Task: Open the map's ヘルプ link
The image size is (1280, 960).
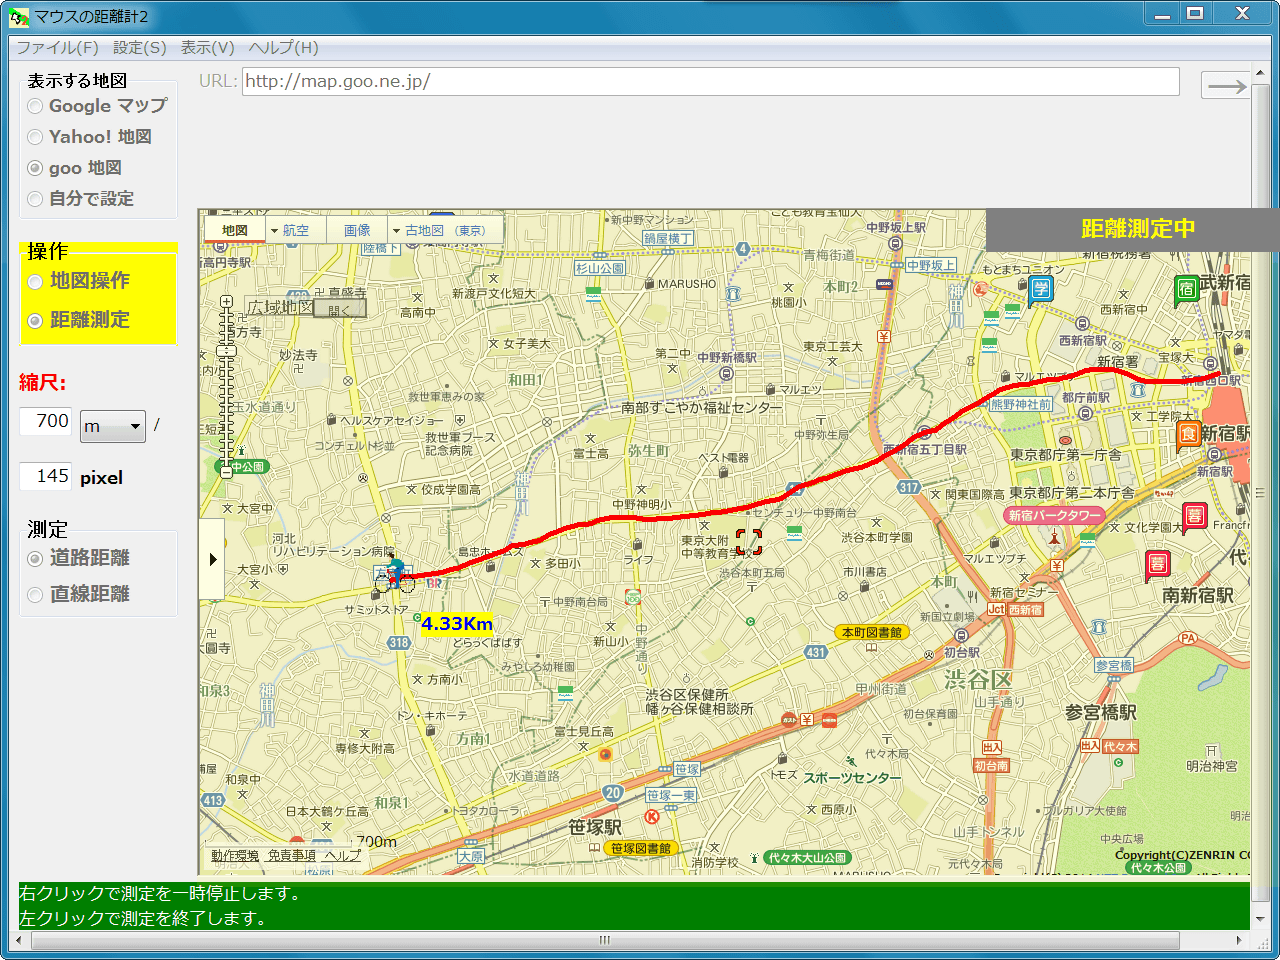Action: click(342, 856)
